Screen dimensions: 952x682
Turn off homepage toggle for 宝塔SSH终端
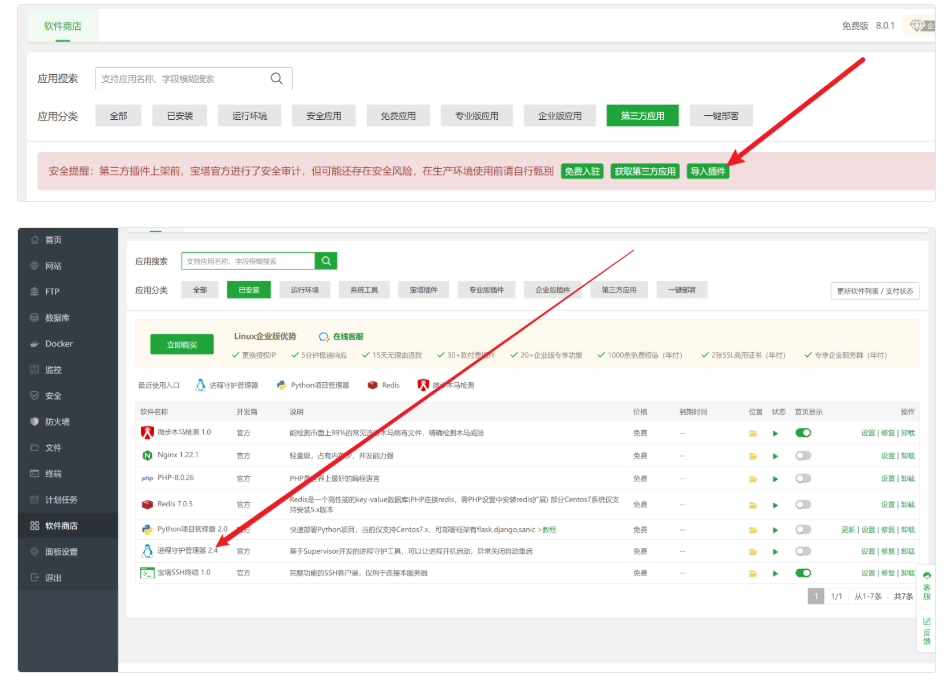(803, 573)
